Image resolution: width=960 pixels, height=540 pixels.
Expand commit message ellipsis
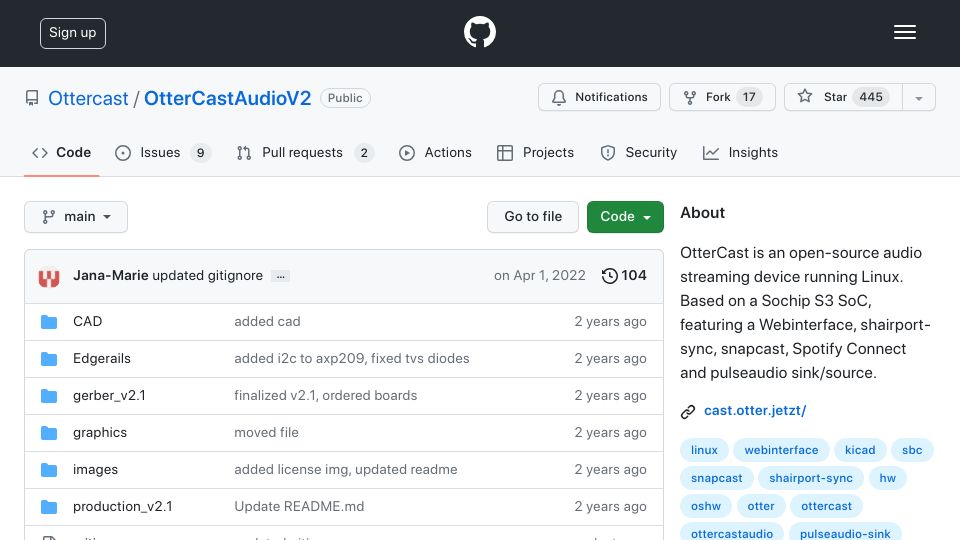[280, 277]
